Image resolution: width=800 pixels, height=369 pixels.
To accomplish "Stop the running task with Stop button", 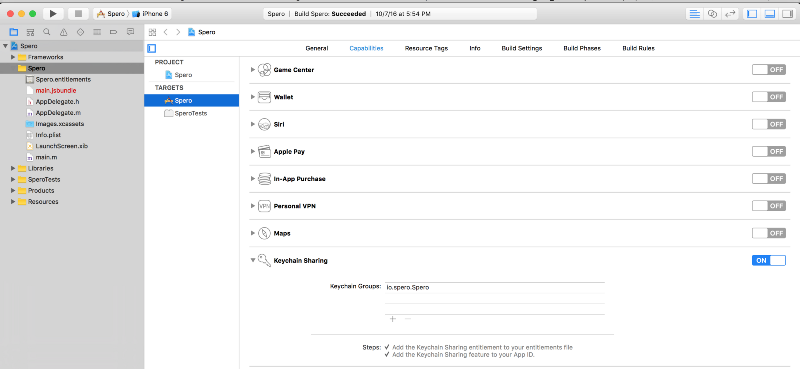I will (x=78, y=14).
